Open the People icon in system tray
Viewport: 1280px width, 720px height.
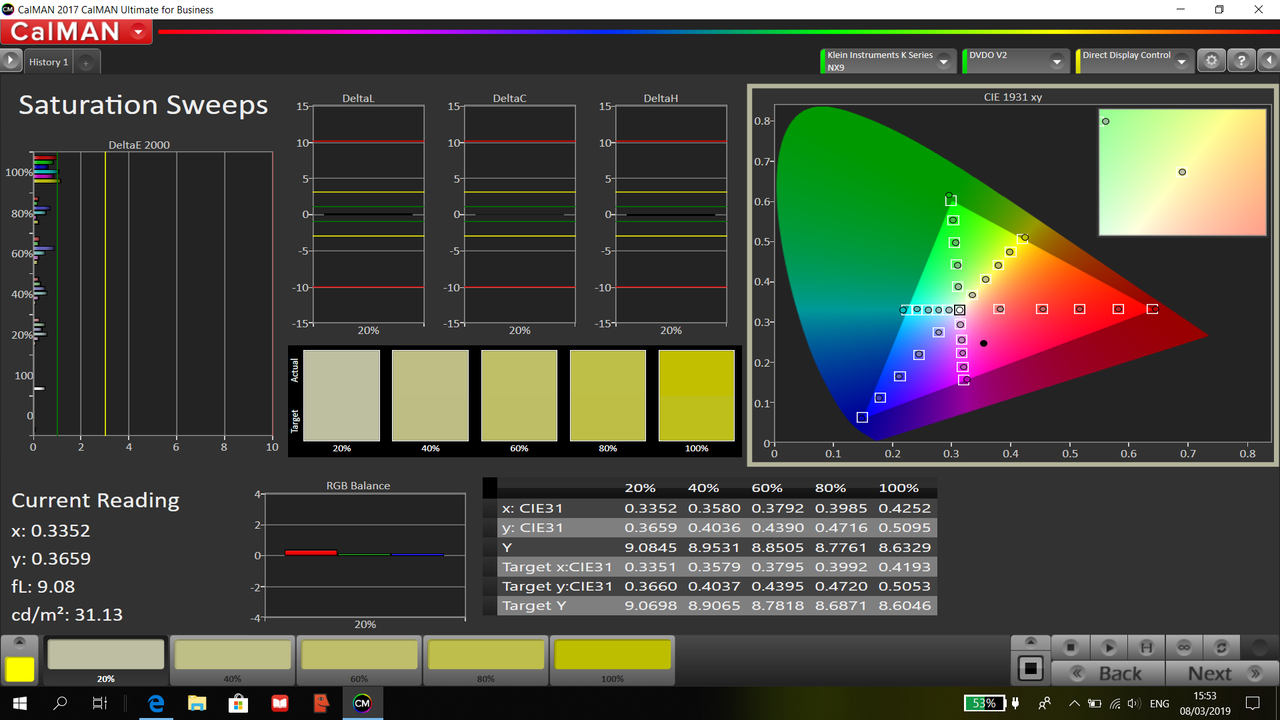[x=1045, y=703]
